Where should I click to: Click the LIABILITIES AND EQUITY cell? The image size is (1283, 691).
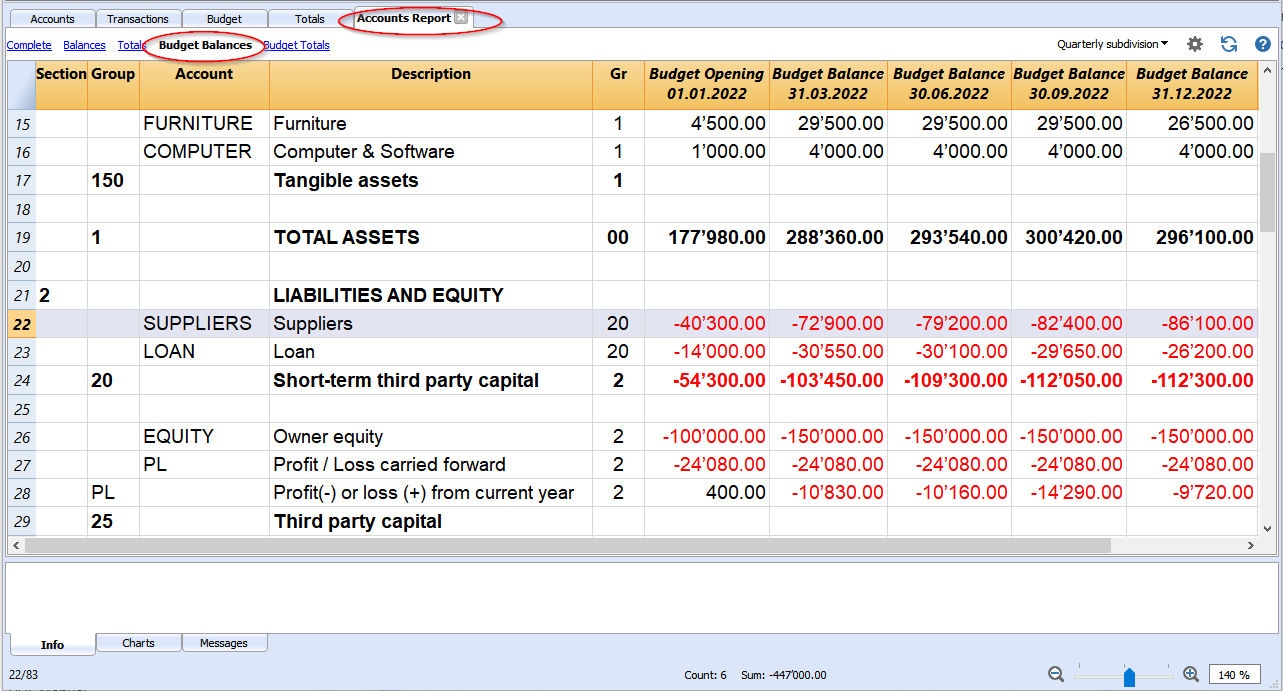[431, 296]
